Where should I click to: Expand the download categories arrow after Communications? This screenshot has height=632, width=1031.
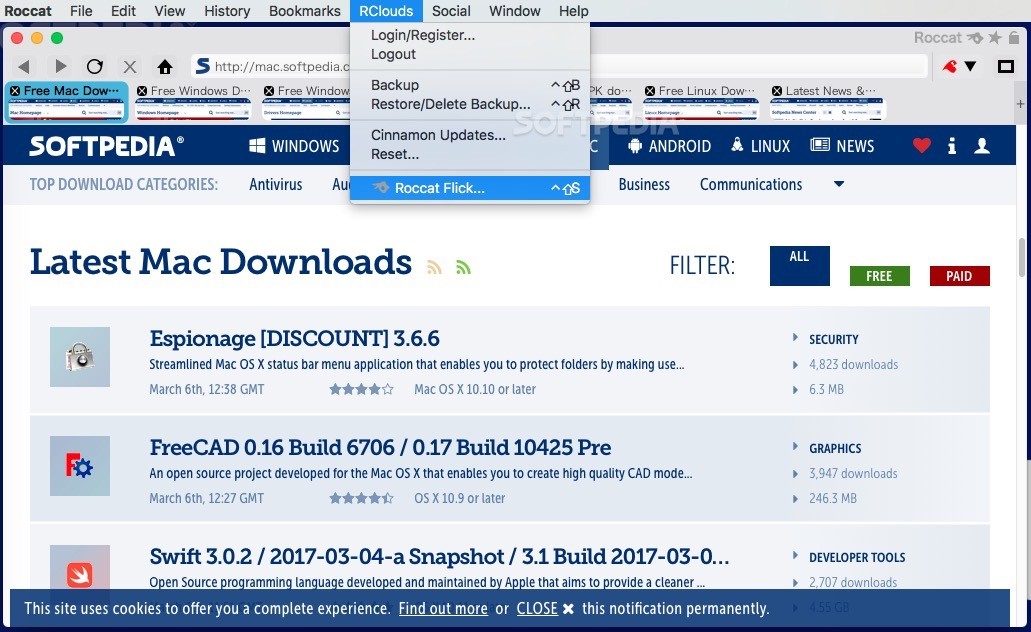click(x=838, y=184)
